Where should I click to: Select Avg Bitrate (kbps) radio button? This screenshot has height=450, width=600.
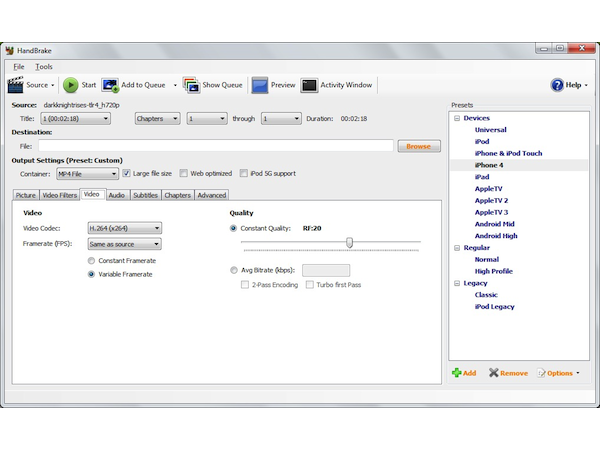click(x=233, y=270)
